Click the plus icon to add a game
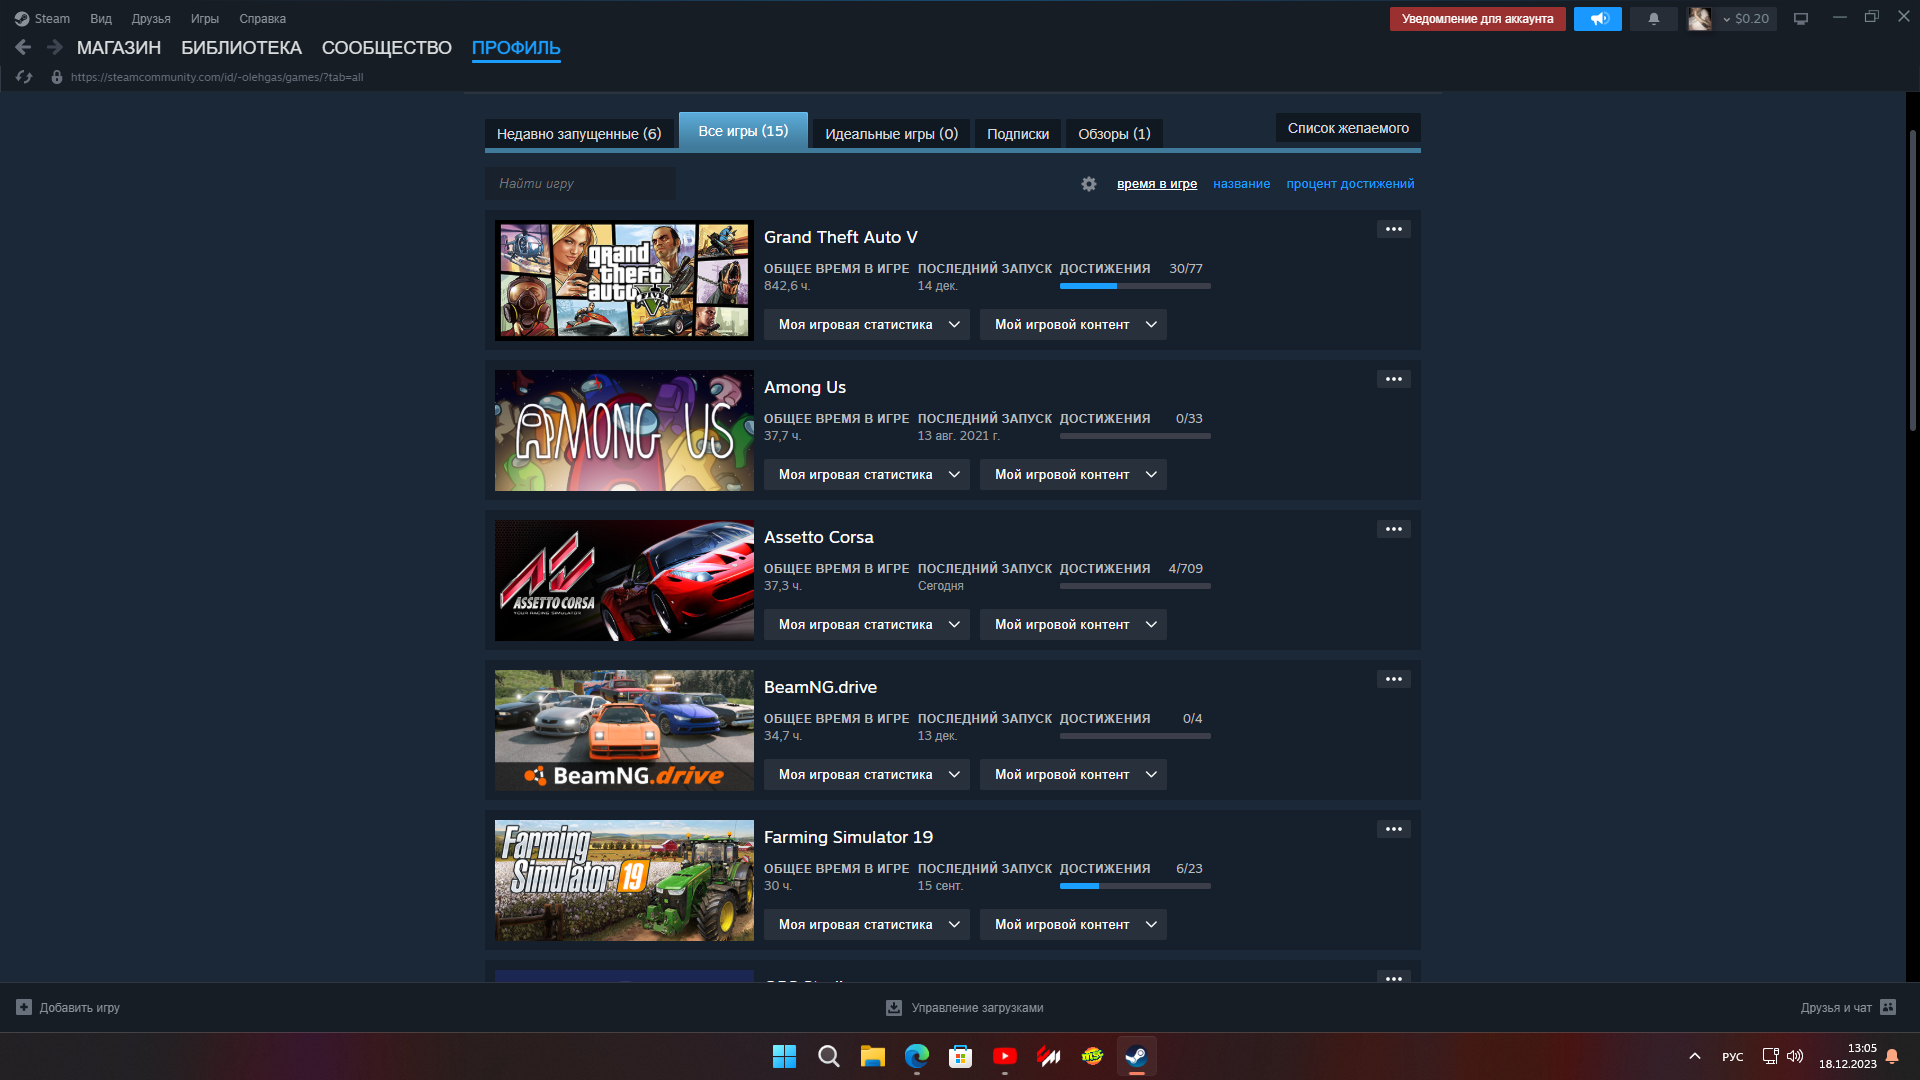 point(24,1007)
